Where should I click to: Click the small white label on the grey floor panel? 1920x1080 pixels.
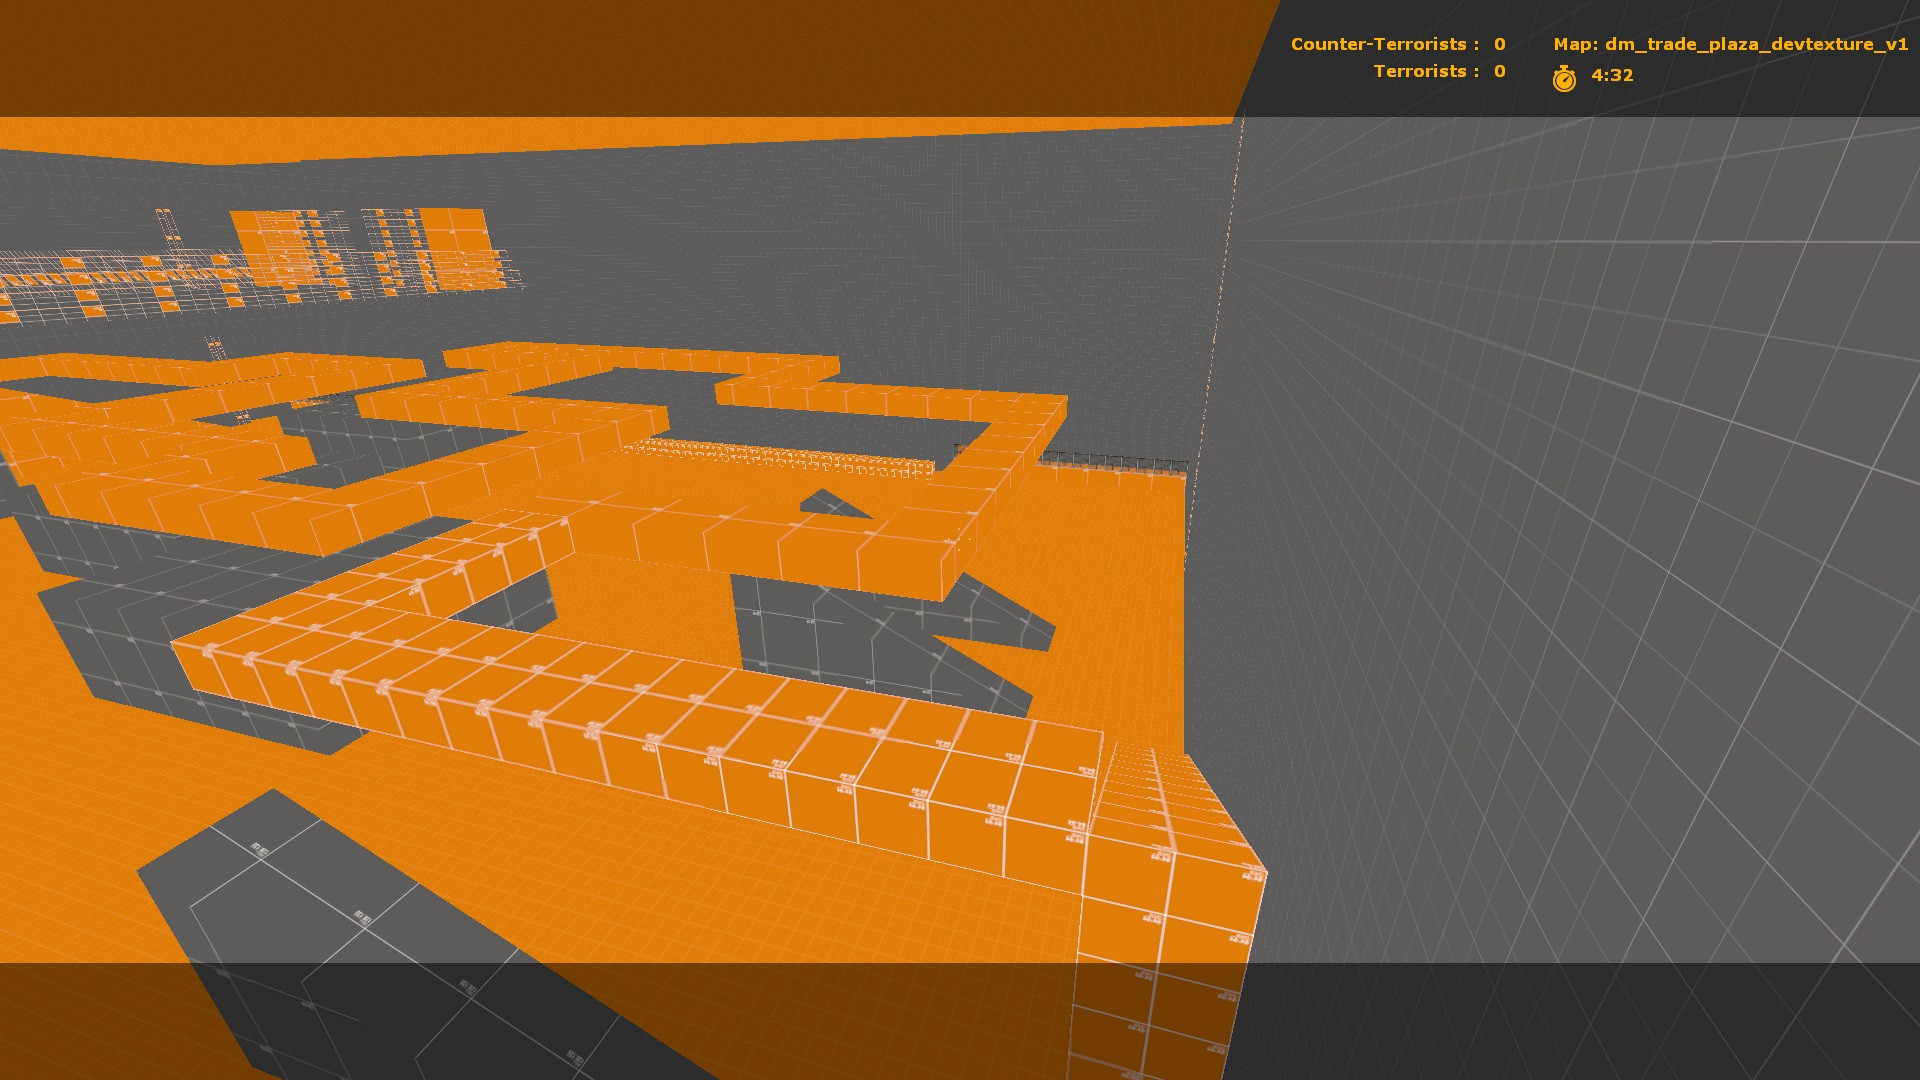(363, 916)
